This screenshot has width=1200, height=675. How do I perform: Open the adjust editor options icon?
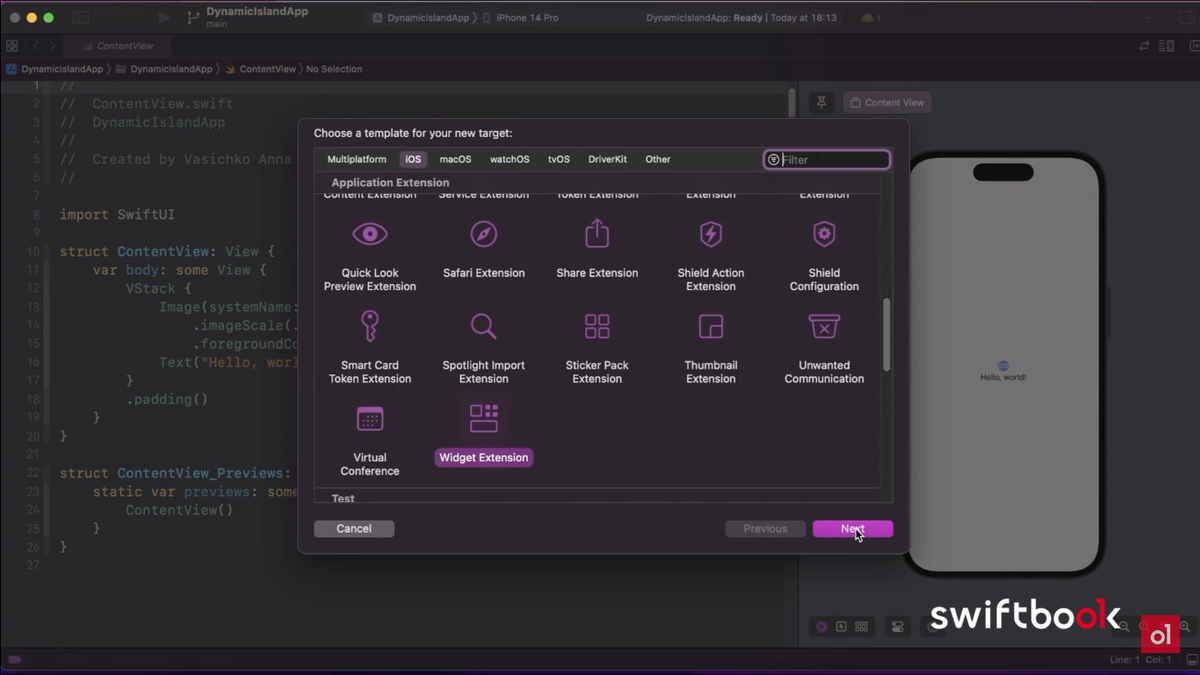point(1166,46)
